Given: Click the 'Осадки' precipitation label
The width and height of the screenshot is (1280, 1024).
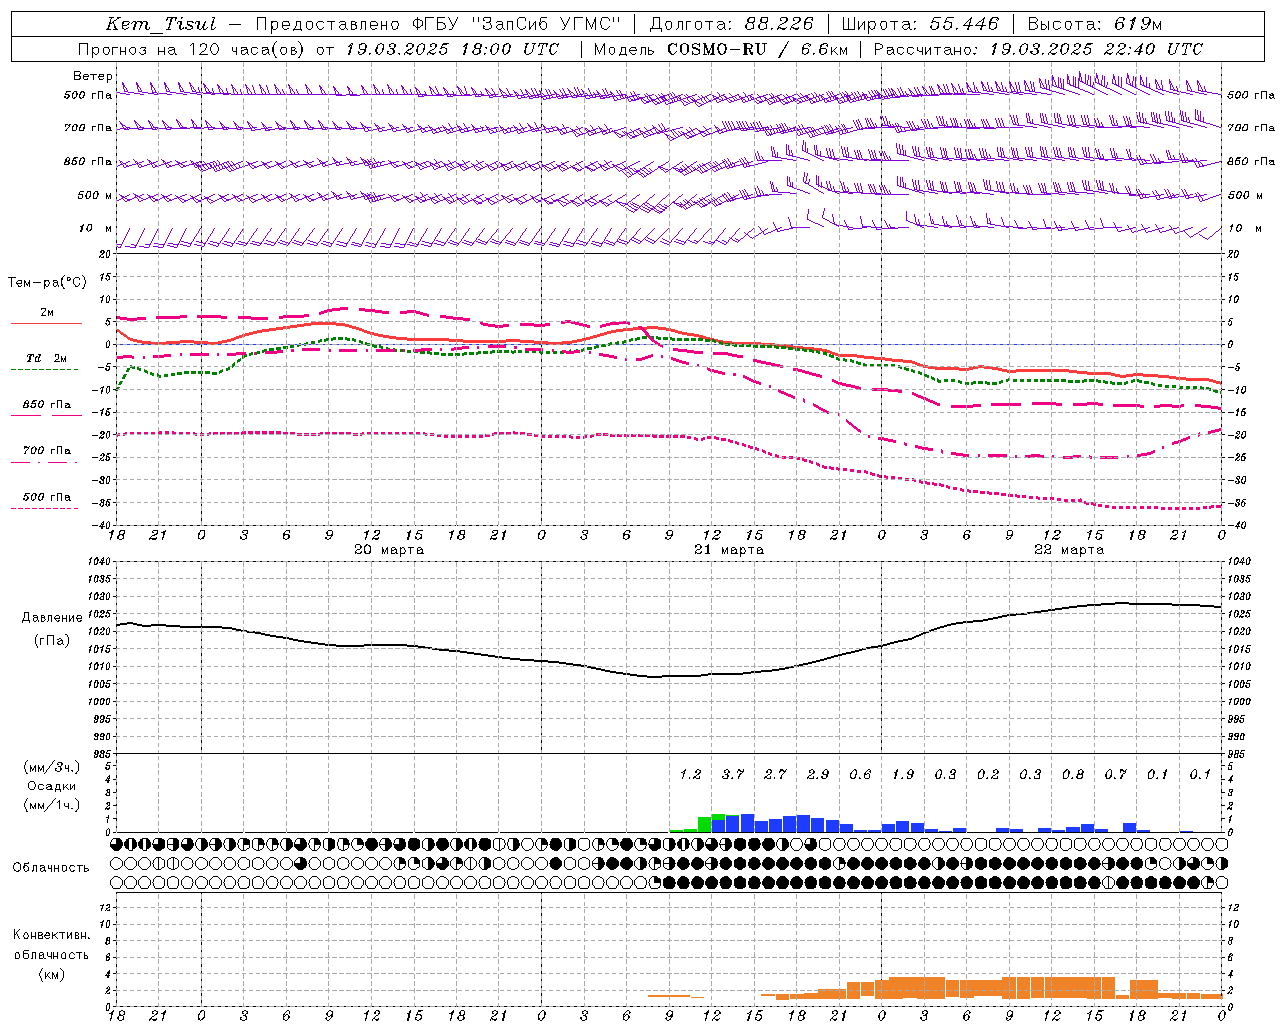Looking at the screenshot, I should point(51,786).
